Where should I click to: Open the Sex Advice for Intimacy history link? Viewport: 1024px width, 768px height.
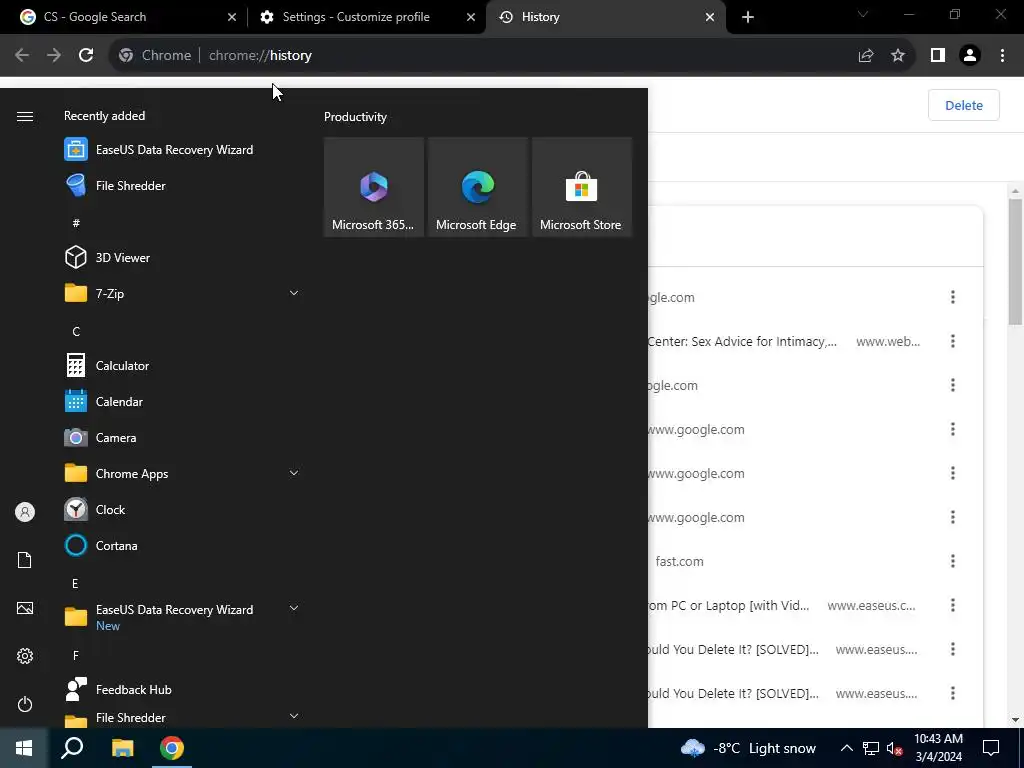pos(743,341)
